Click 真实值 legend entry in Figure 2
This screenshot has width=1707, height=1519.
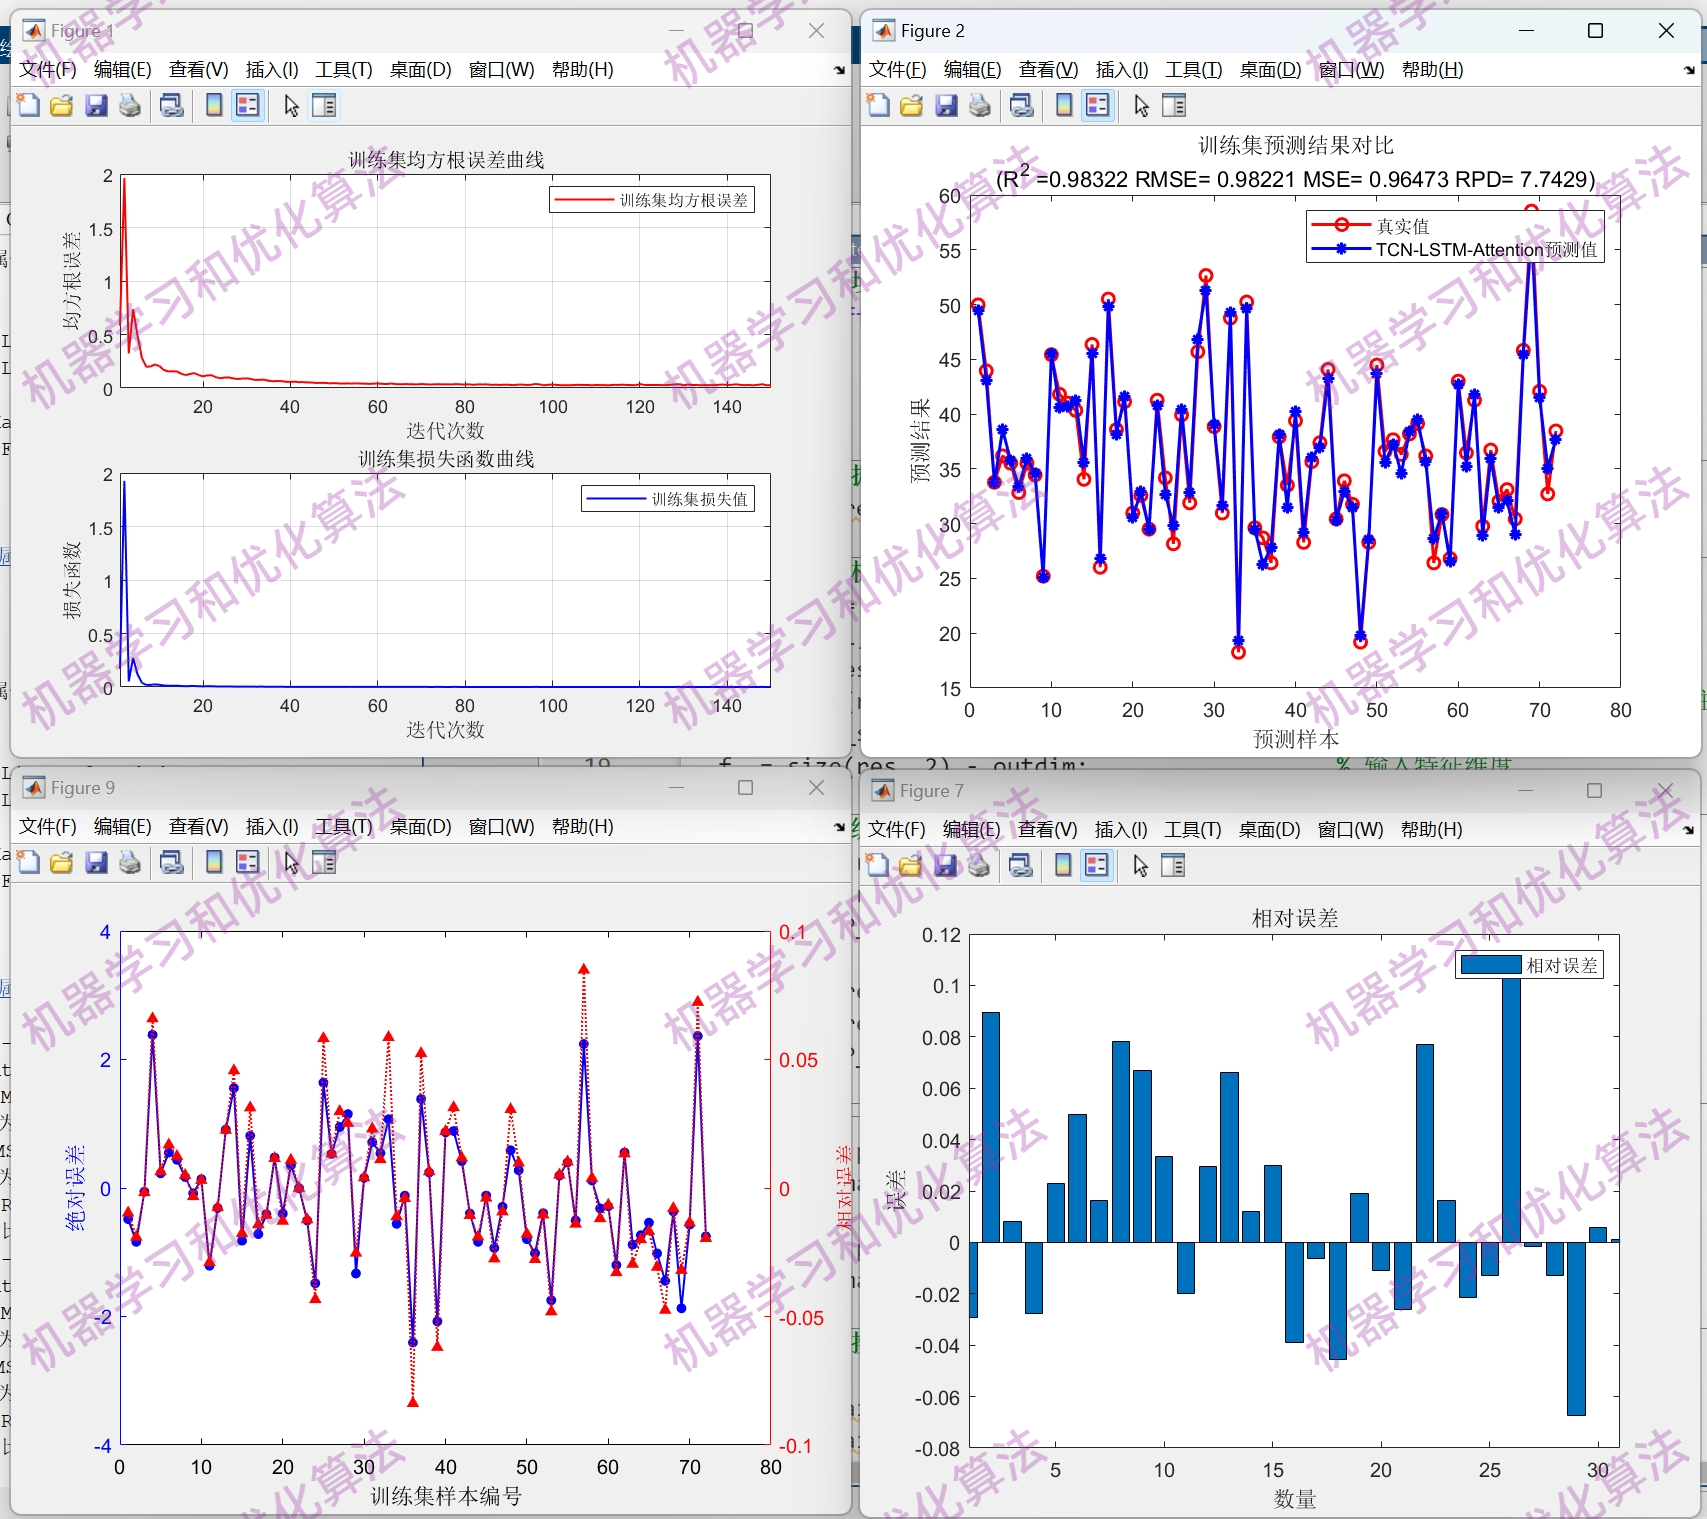click(x=1402, y=226)
